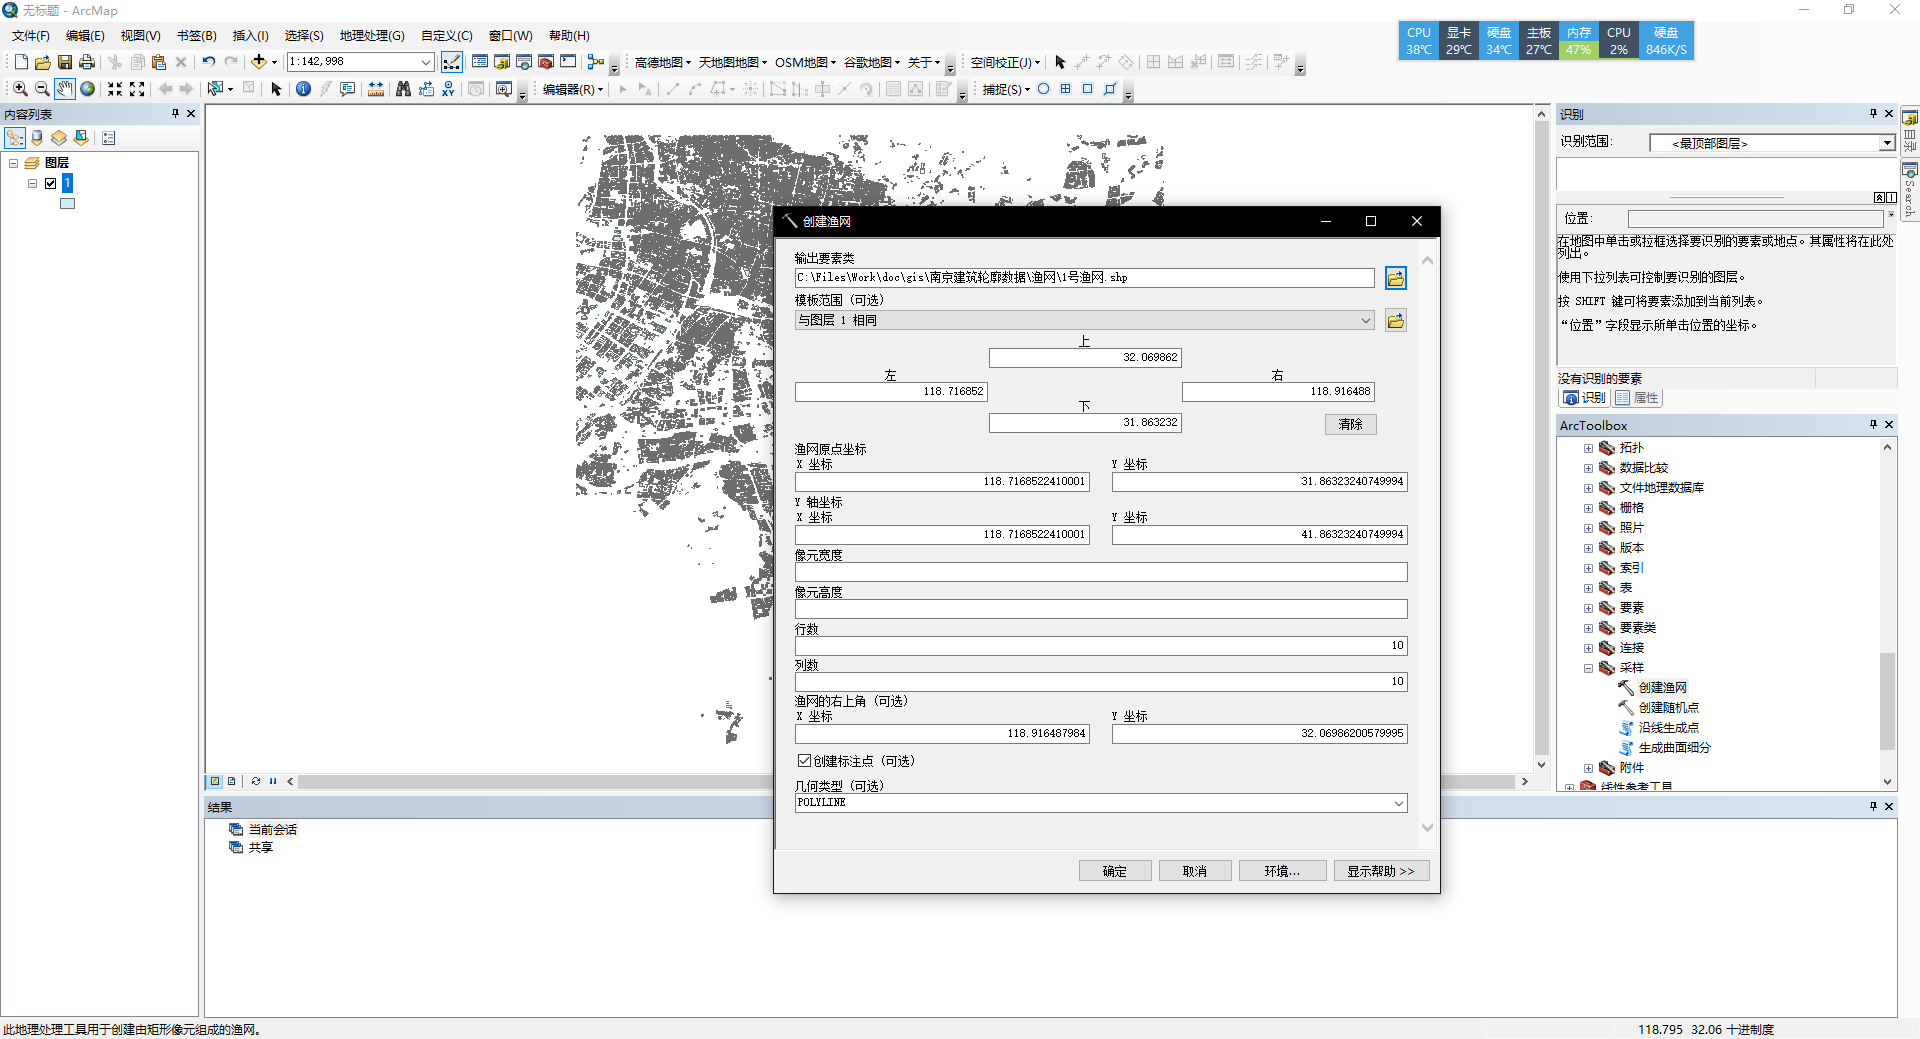Open the ArcToolbox red toolbox icon
The width and height of the screenshot is (1920, 1039).
[x=546, y=62]
